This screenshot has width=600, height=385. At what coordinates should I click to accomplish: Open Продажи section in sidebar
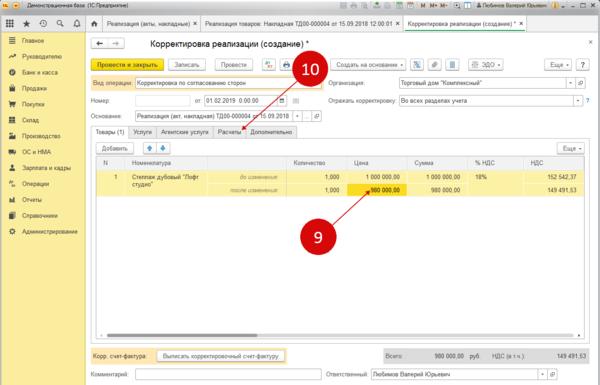point(34,88)
